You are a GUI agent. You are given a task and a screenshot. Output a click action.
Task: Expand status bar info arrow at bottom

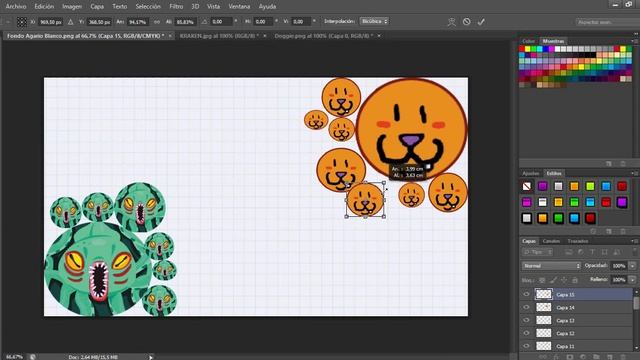click(x=151, y=357)
